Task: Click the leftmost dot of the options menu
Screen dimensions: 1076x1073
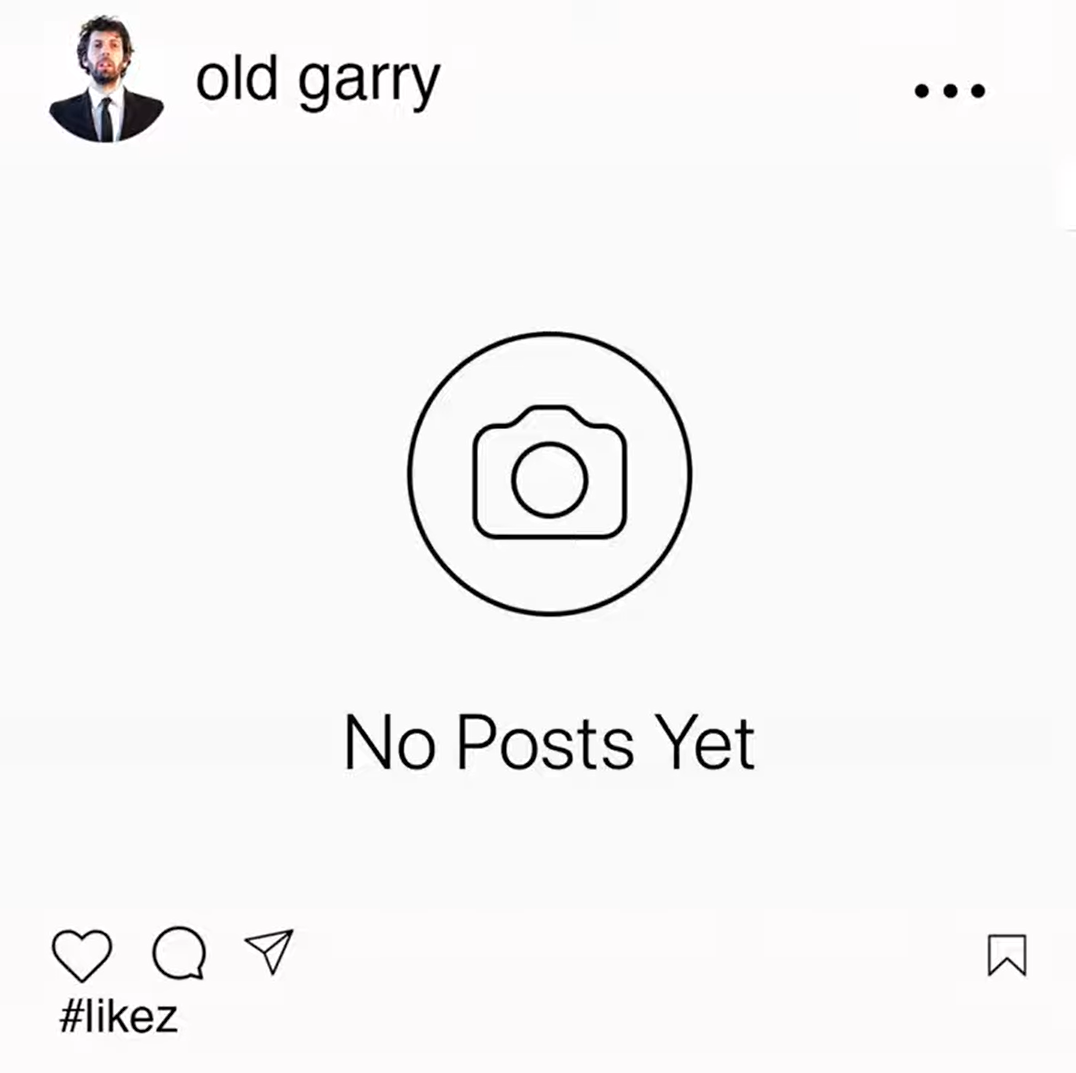Action: 922,91
